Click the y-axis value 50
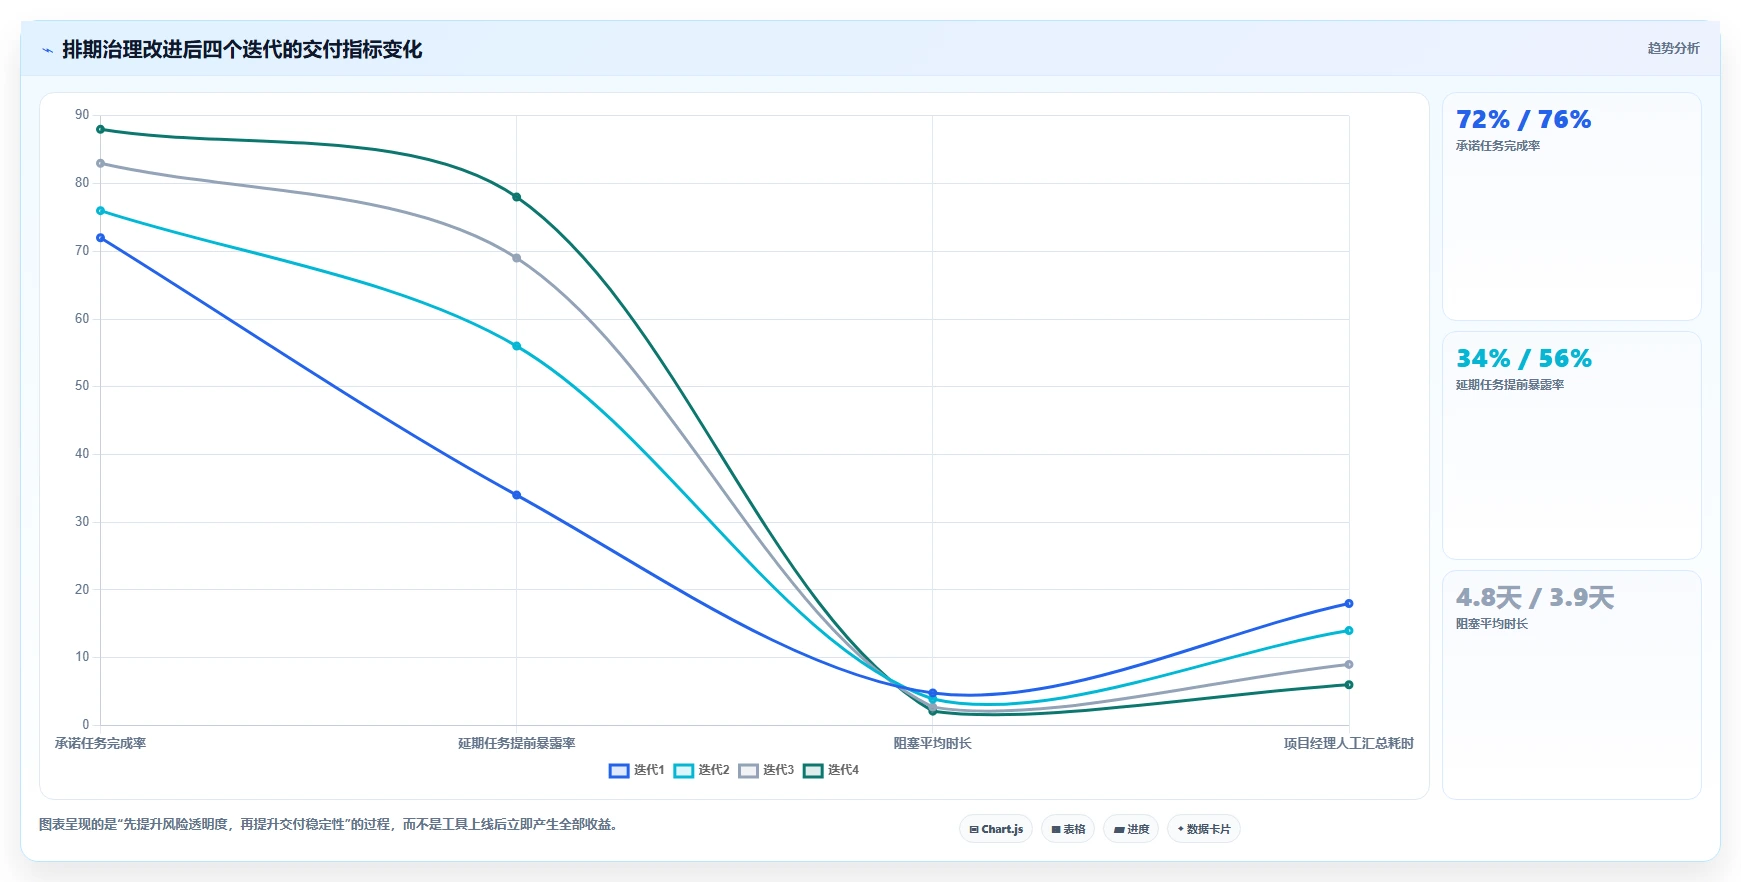 click(82, 386)
